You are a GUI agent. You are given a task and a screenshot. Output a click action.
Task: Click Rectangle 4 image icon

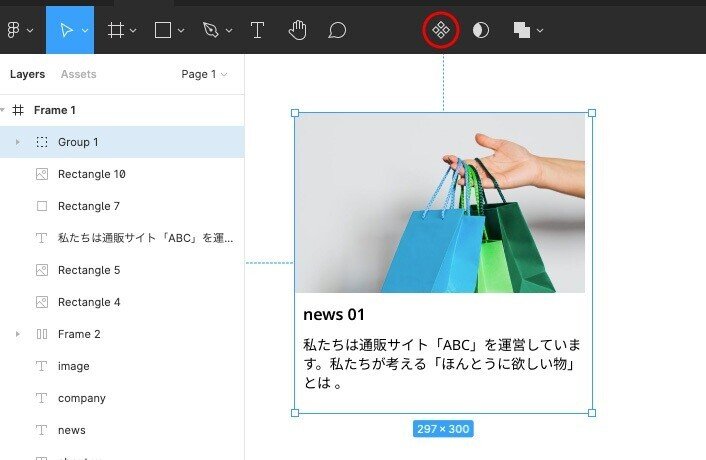click(42, 302)
